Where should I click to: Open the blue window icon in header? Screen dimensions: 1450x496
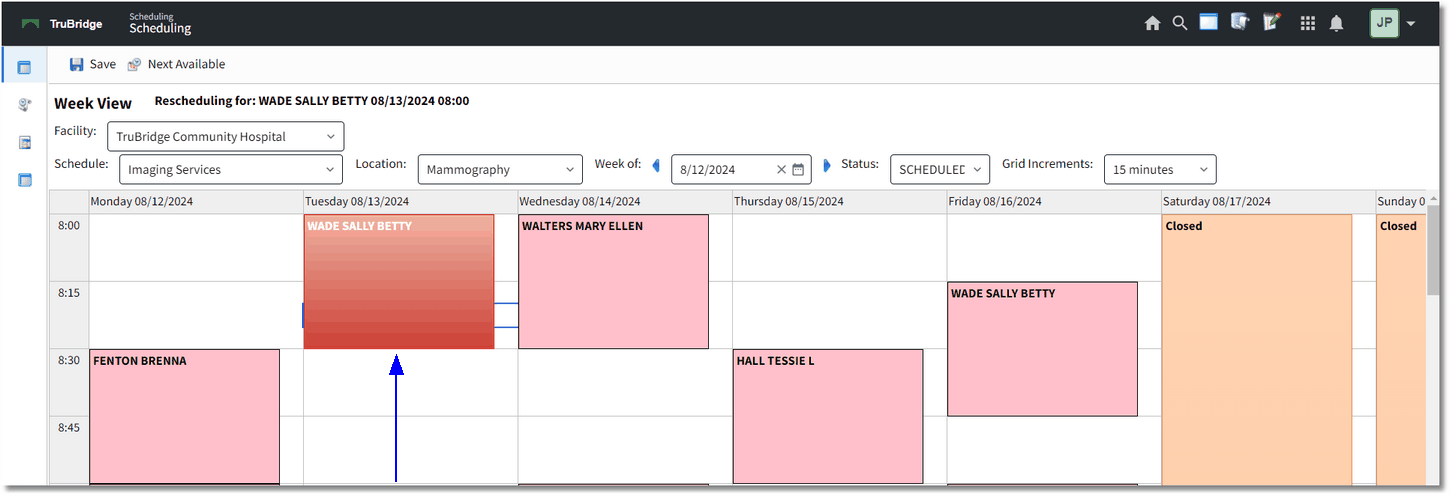(1209, 22)
